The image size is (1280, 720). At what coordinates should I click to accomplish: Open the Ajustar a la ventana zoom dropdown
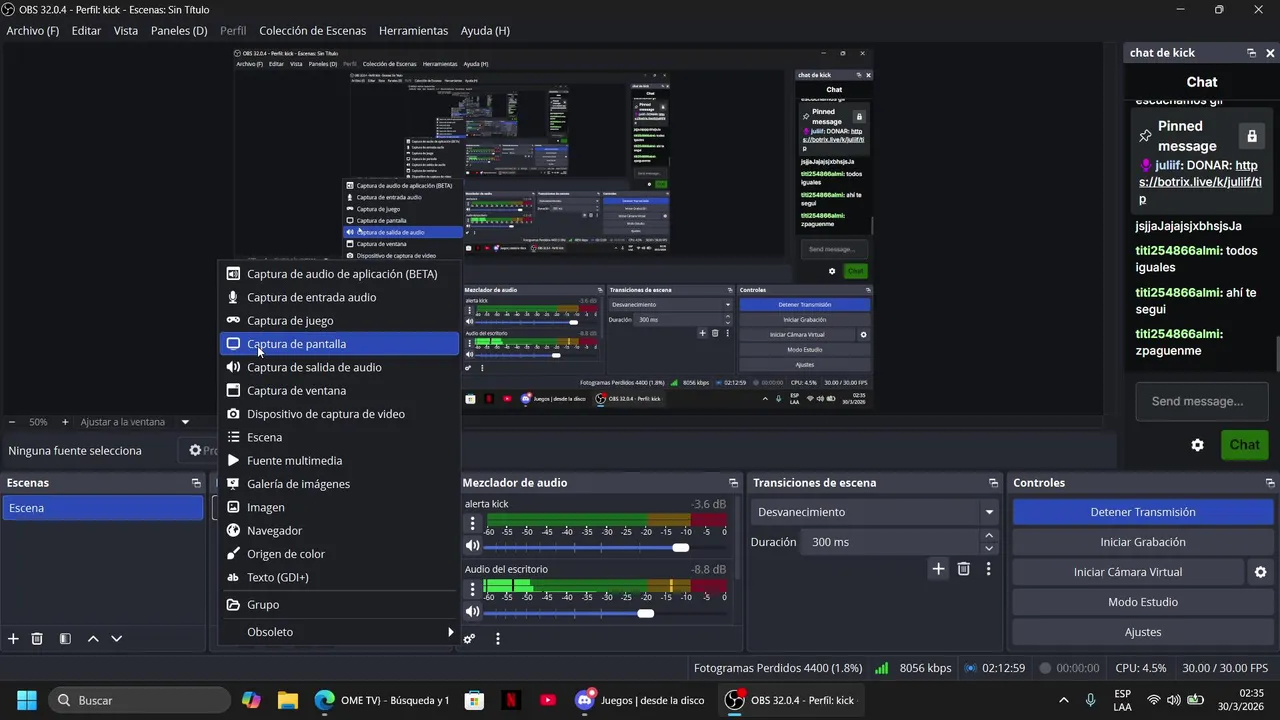(x=185, y=422)
